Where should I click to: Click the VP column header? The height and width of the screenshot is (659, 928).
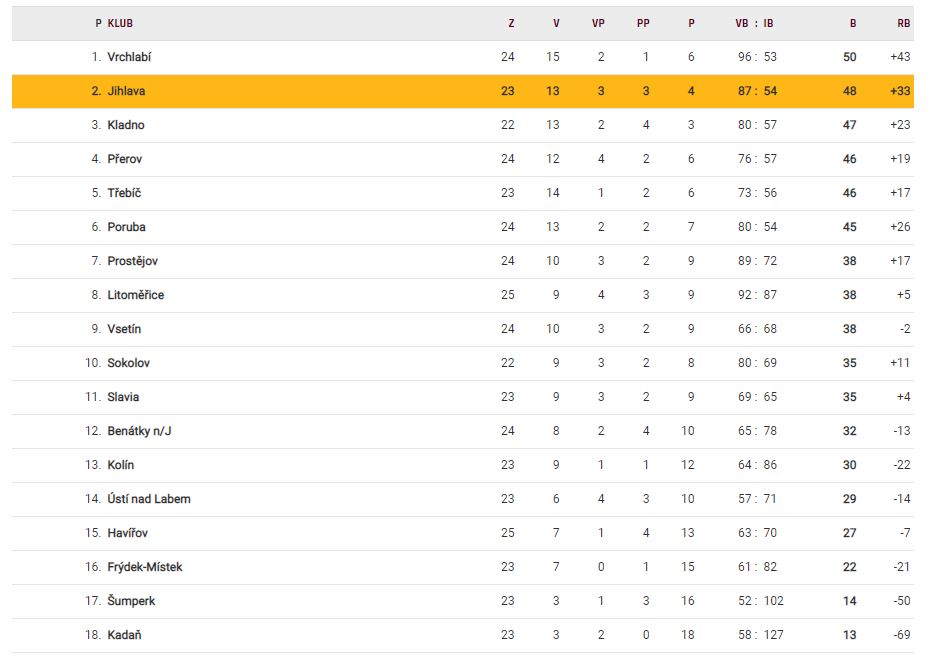[598, 23]
